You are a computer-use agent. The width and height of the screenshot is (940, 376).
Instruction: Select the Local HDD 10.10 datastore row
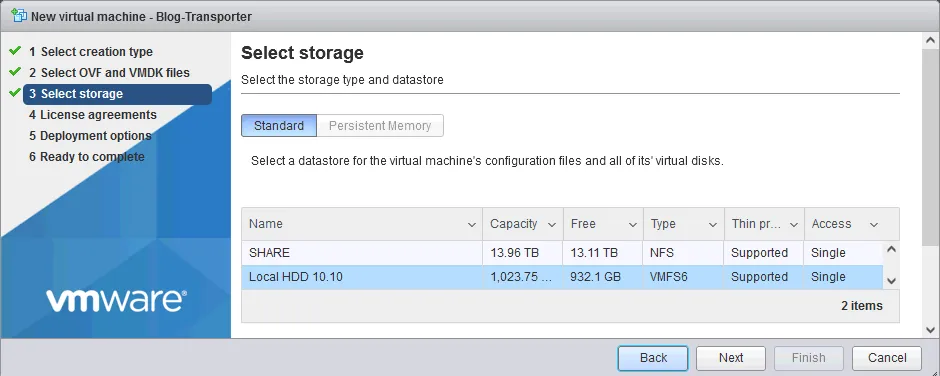coord(562,277)
